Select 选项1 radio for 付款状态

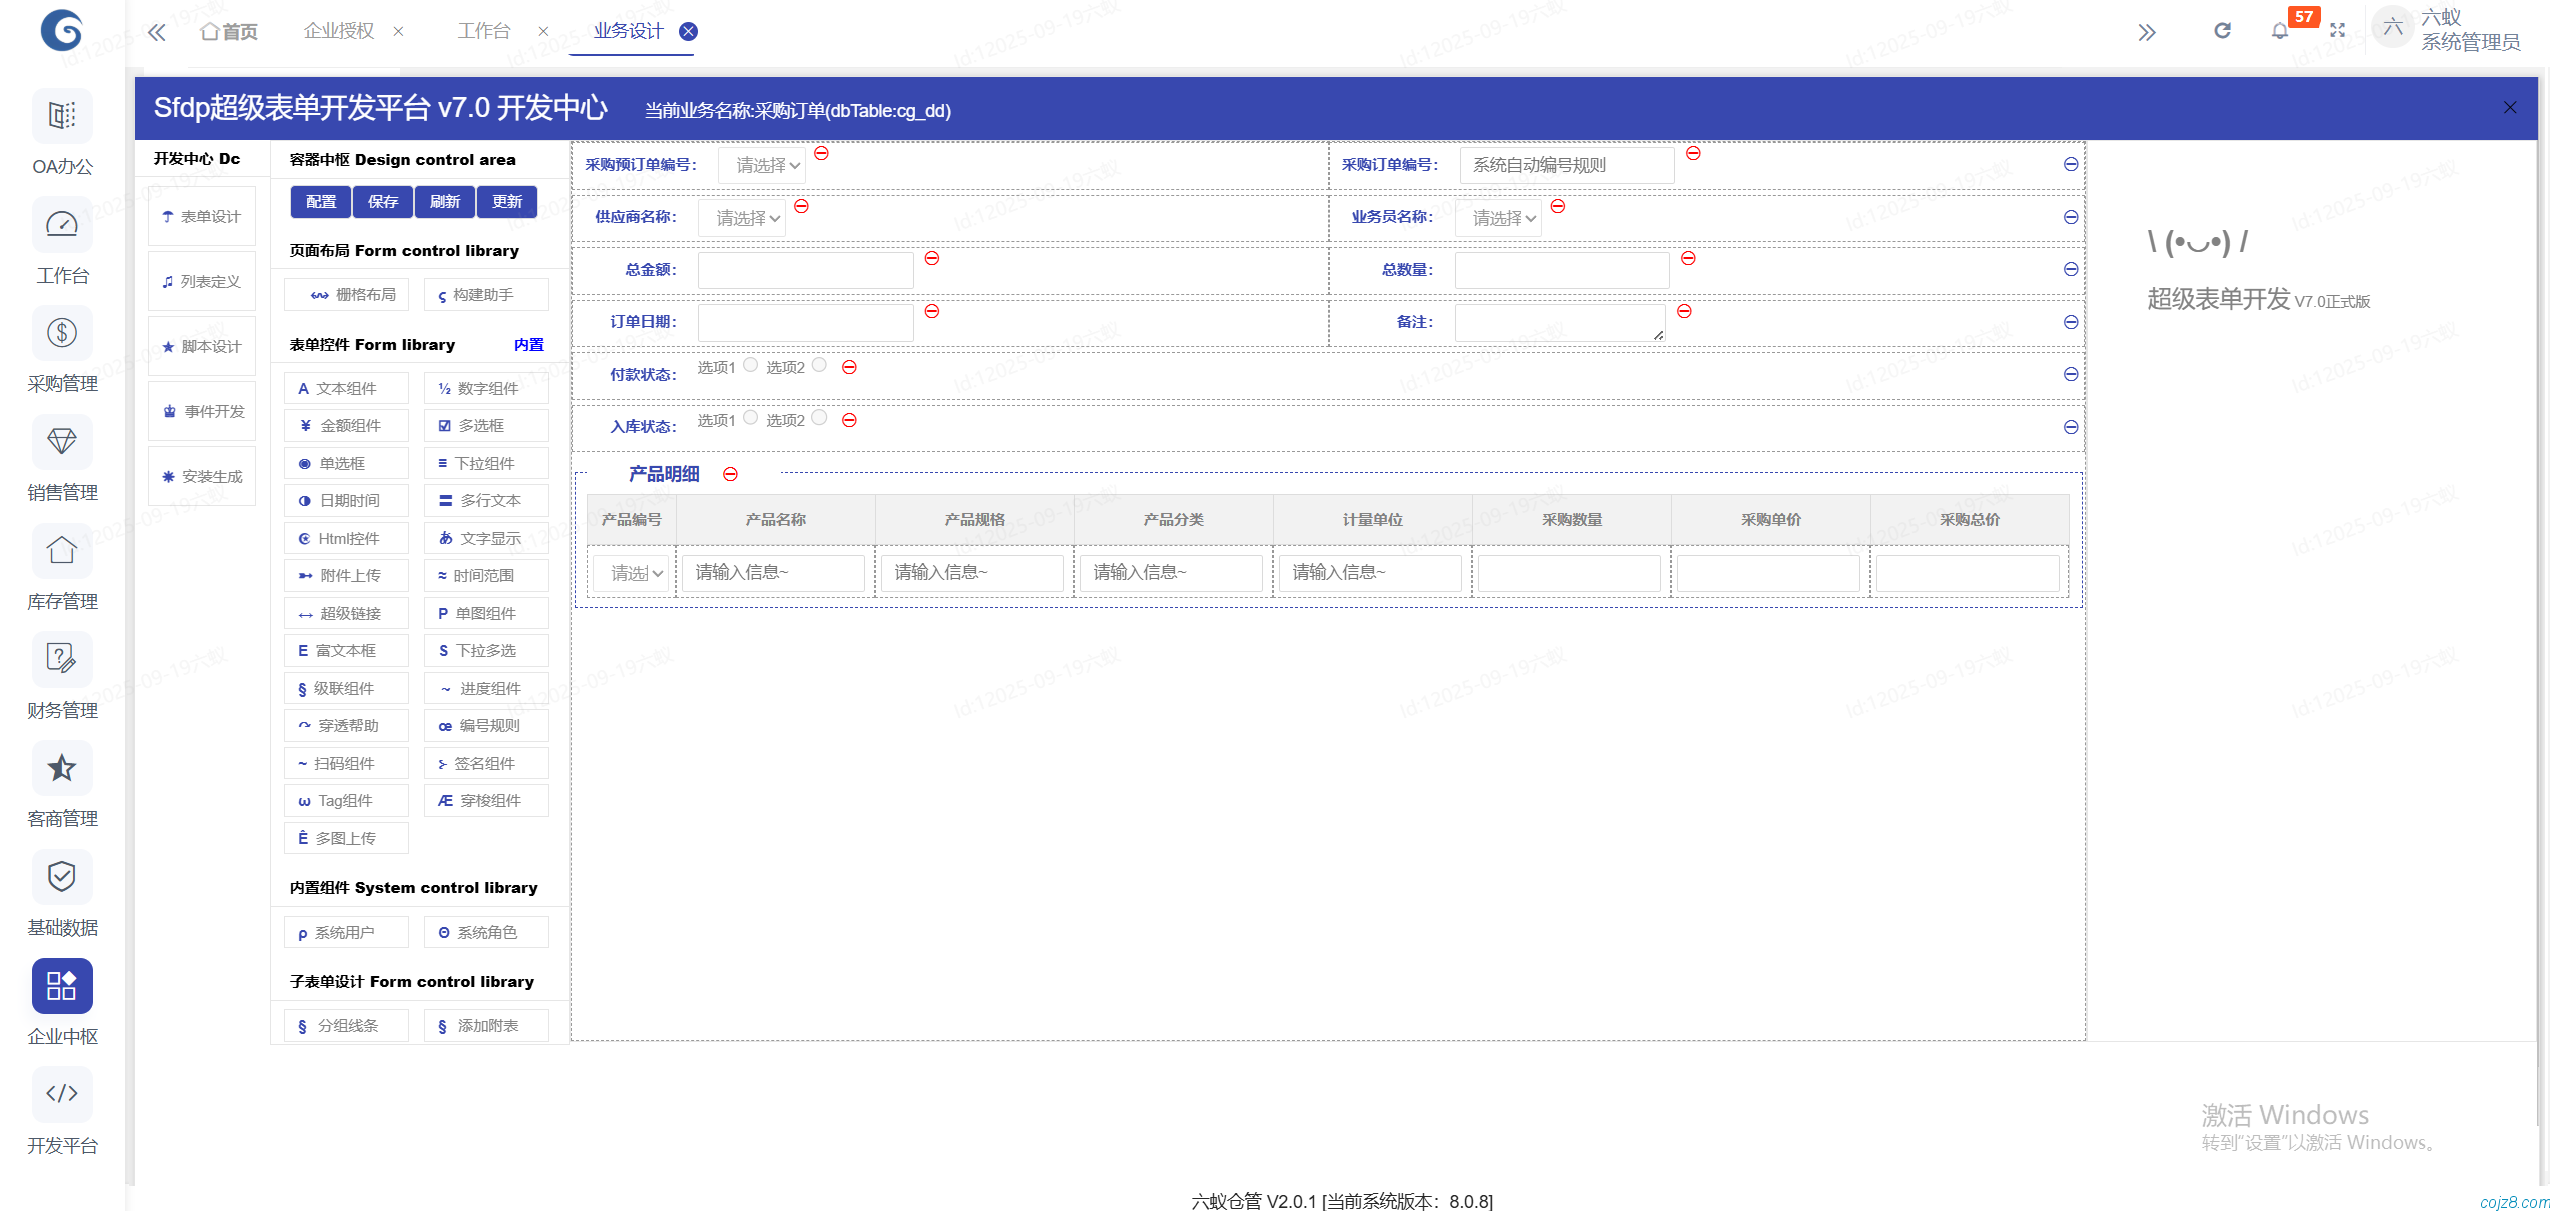point(750,365)
